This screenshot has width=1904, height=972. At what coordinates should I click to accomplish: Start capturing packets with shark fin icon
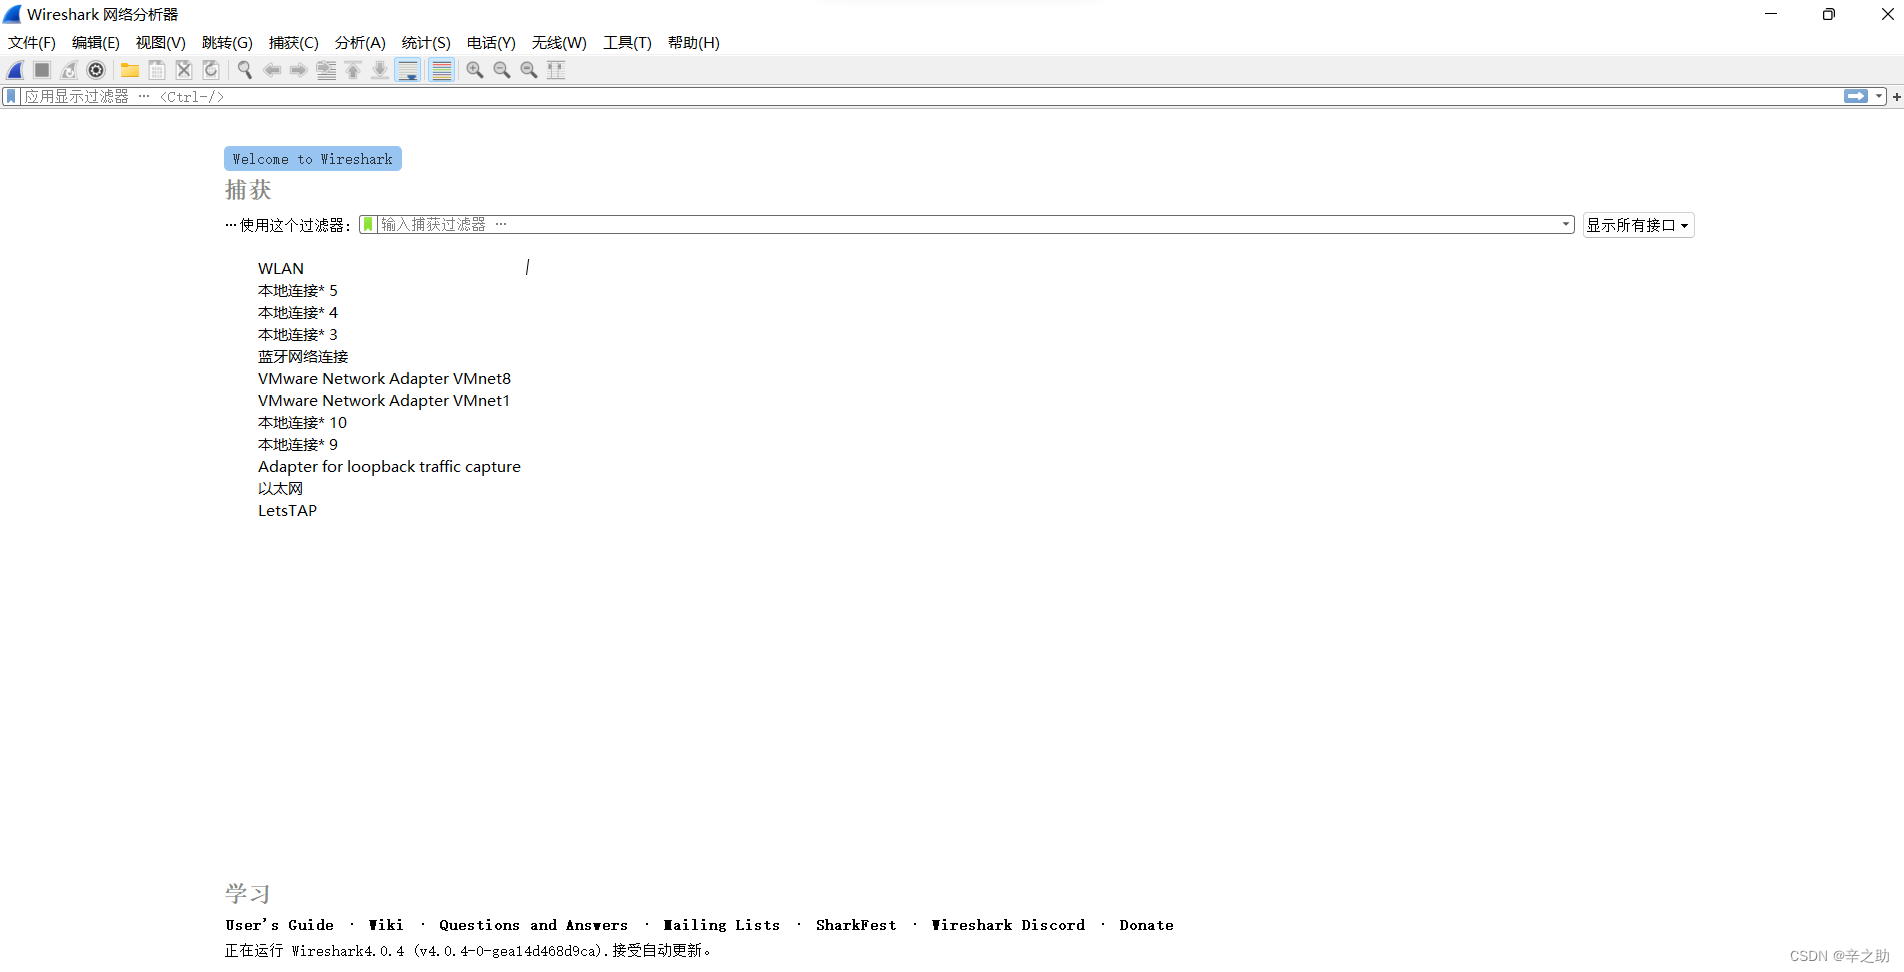point(15,70)
